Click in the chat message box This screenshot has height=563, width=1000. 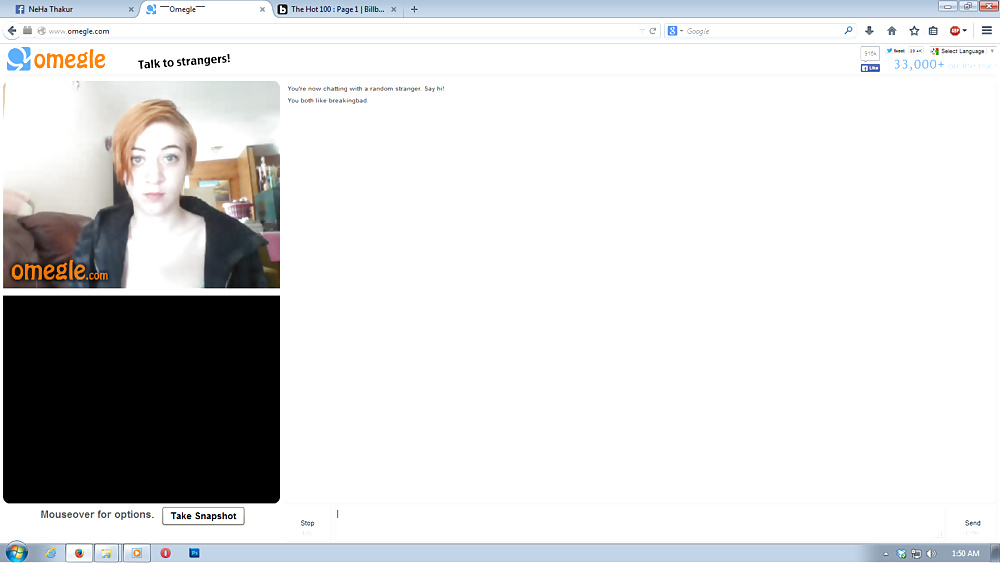638,523
